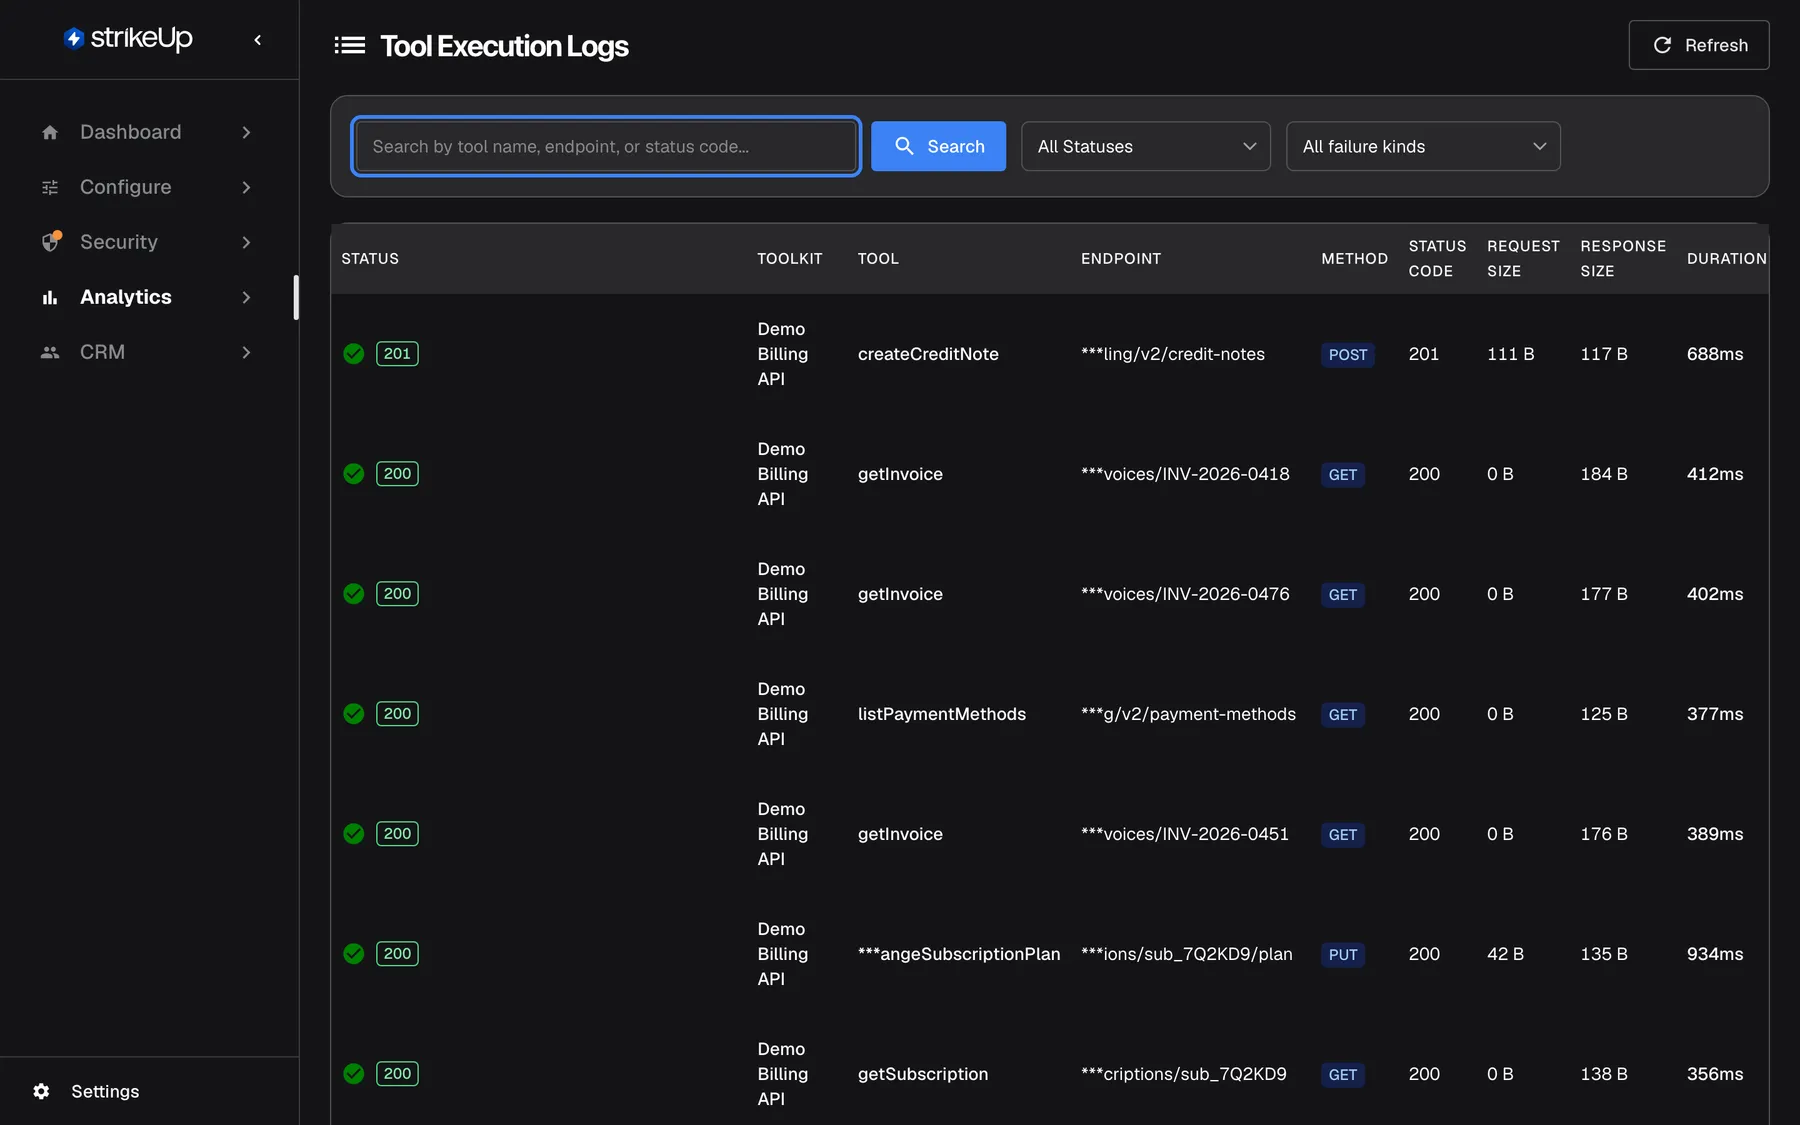
Task: Click the GET badge on listPaymentMethods row
Action: click(1343, 715)
